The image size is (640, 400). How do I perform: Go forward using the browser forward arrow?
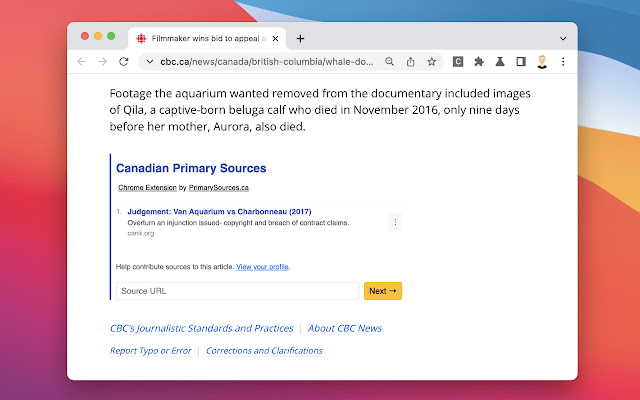102,62
